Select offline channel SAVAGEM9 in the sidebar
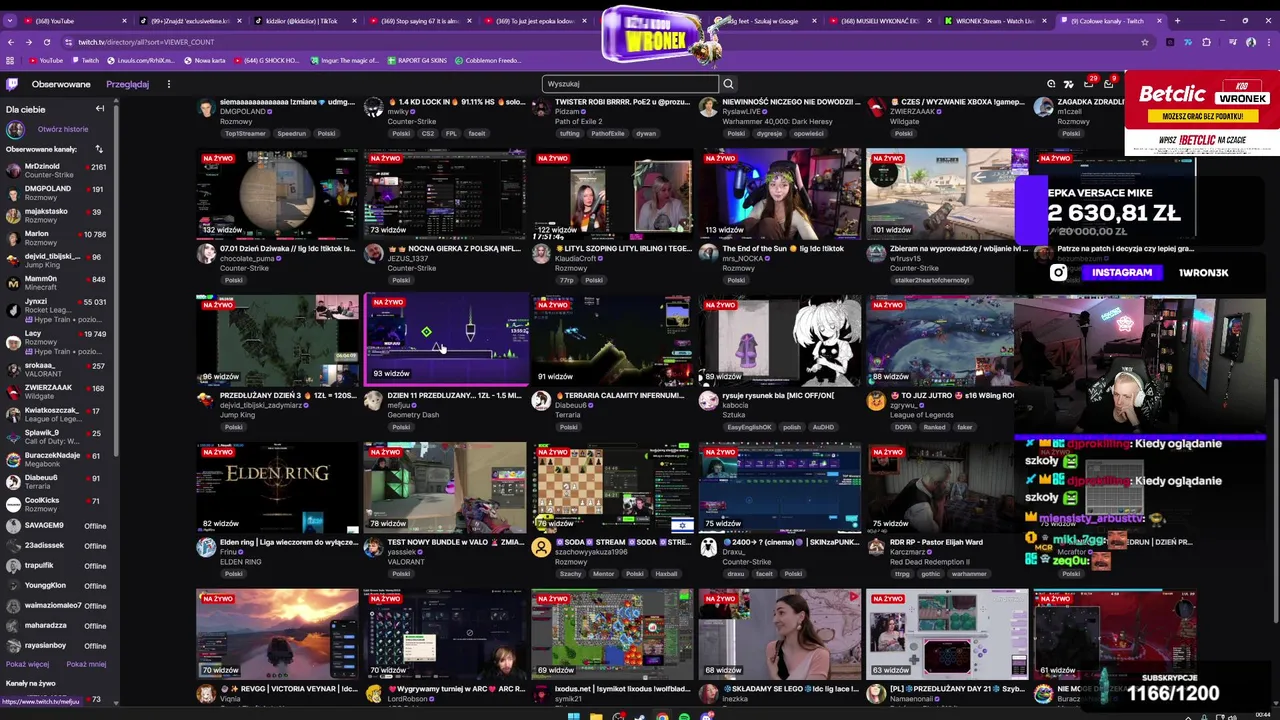 click(56, 525)
